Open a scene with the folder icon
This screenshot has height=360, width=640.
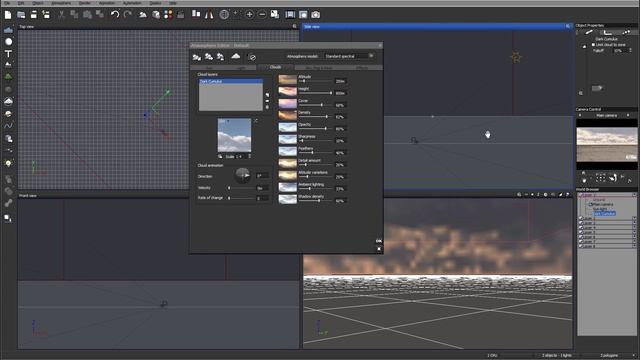pos(21,15)
